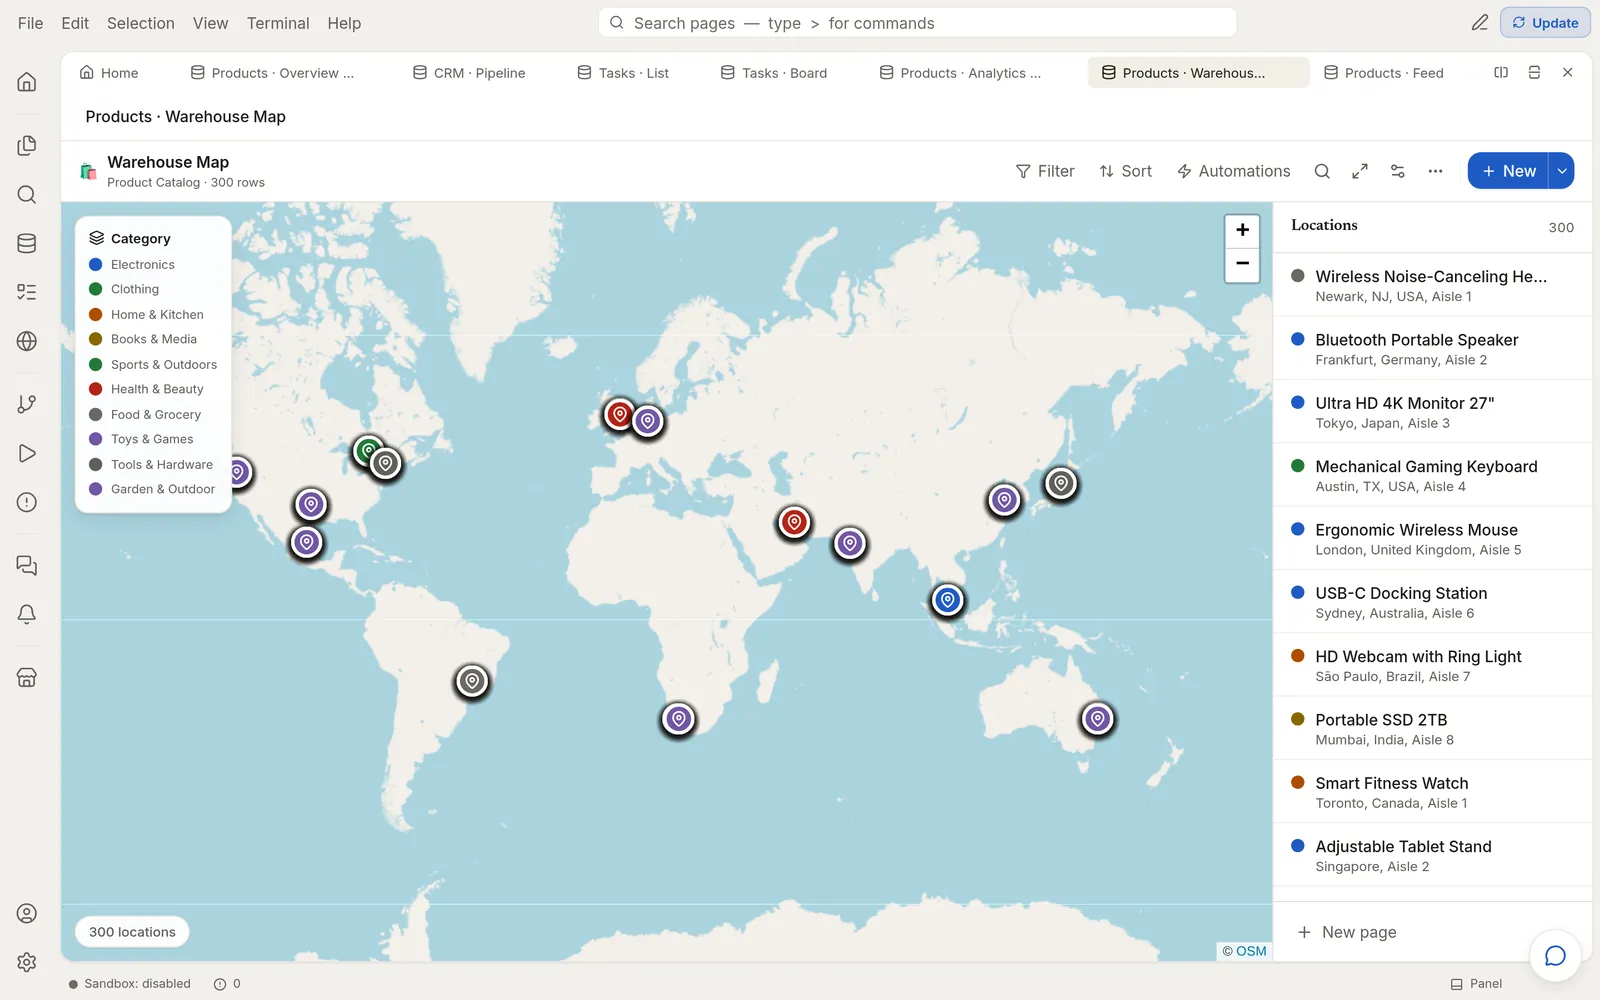Open the Selection menu

pyautogui.click(x=141, y=23)
